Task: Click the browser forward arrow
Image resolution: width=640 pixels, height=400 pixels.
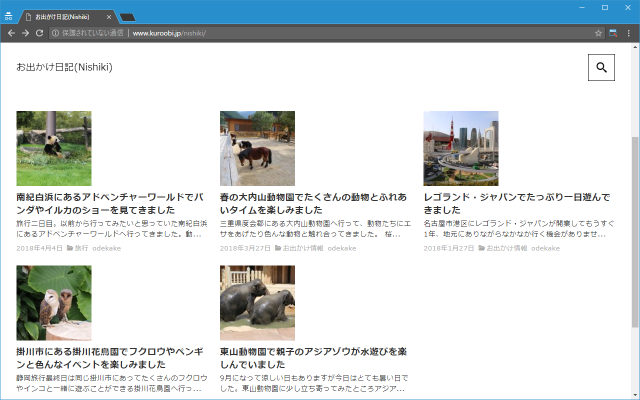Action: point(25,33)
